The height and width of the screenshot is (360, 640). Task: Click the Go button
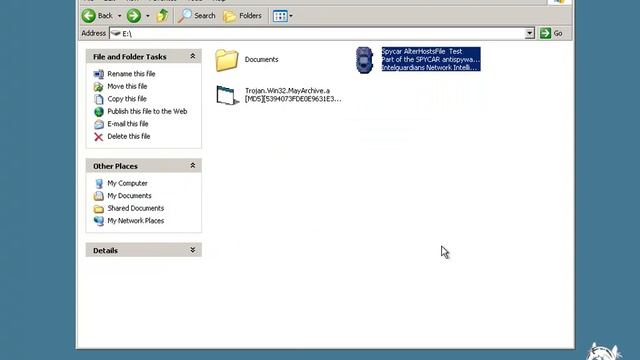(x=551, y=33)
